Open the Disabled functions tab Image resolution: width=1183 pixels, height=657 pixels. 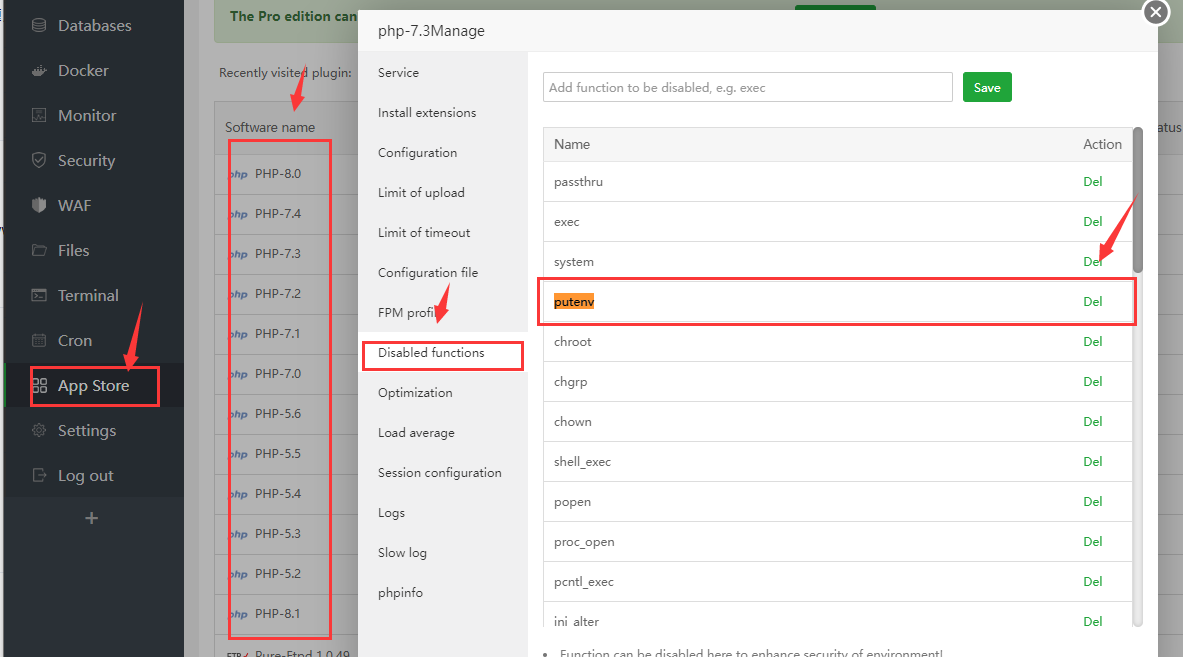[431, 353]
